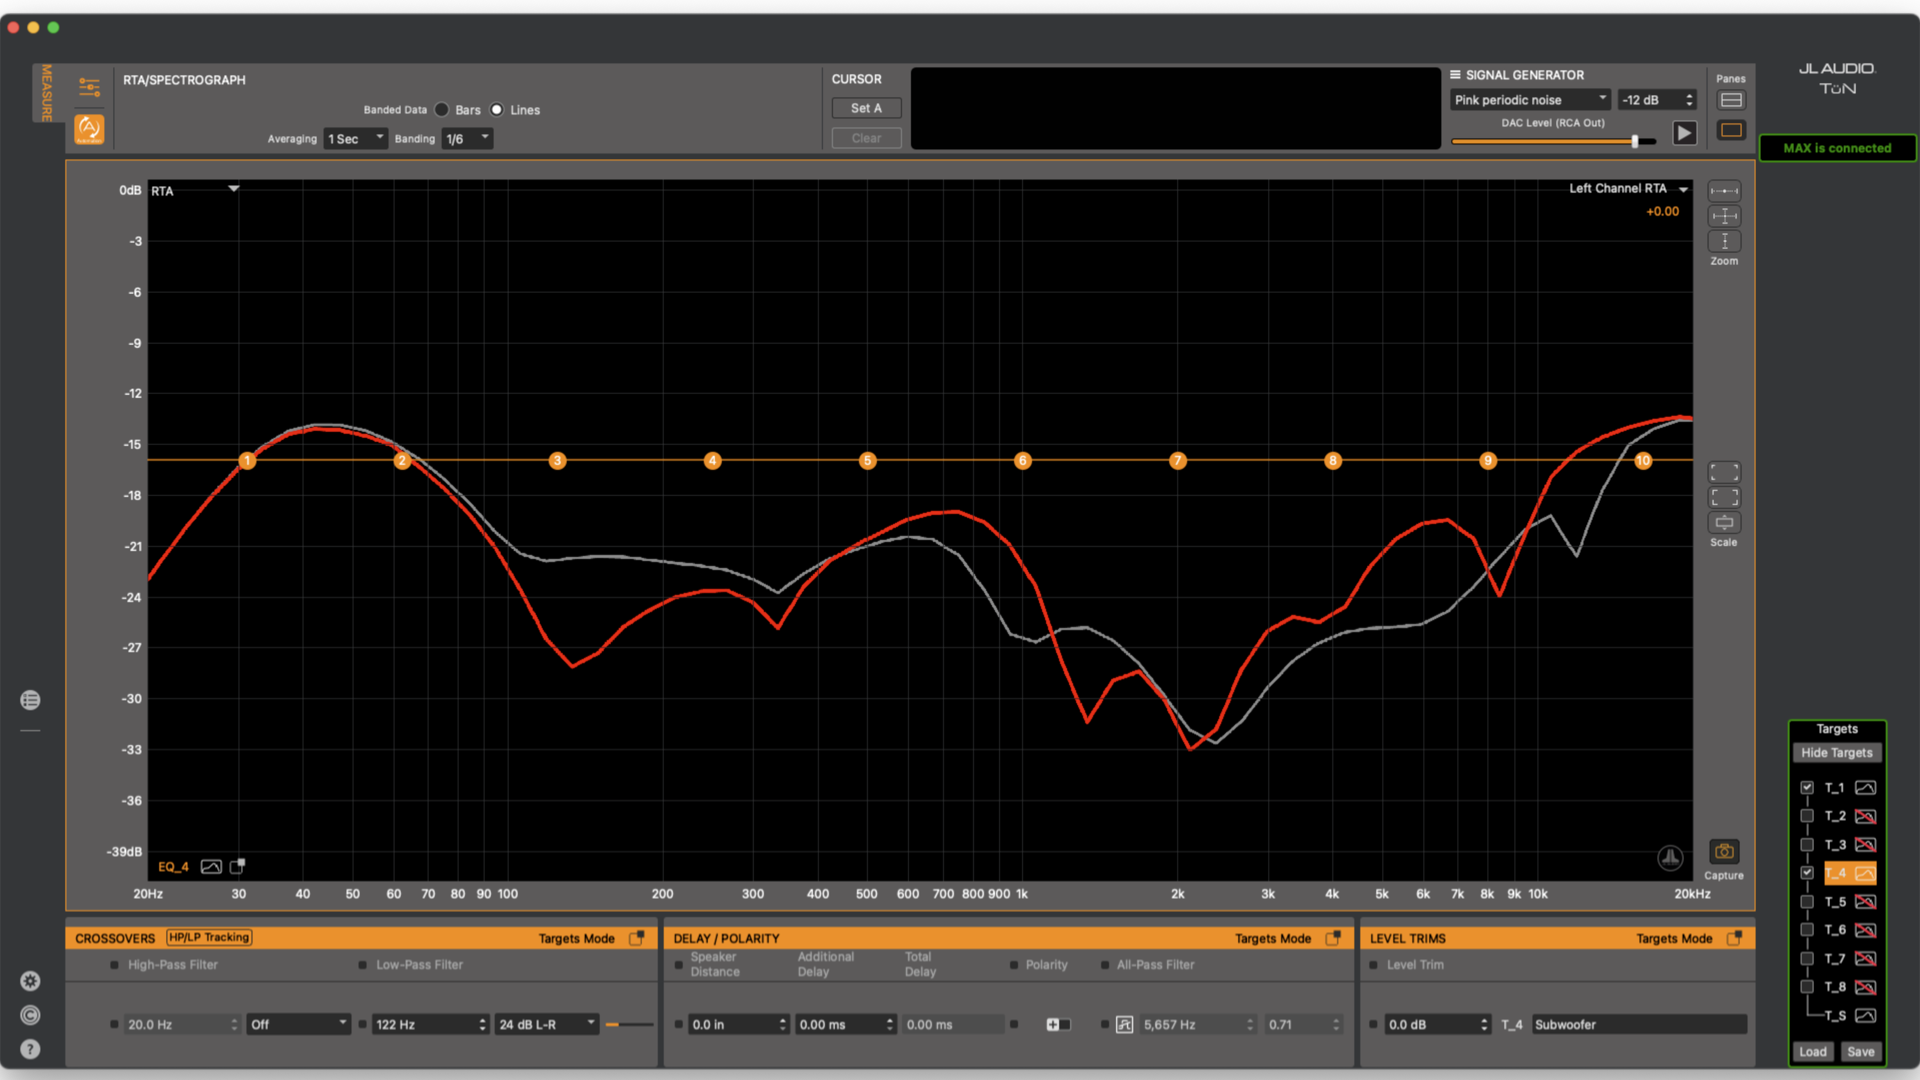Click the low-pass slope slider
This screenshot has width=1920, height=1080.
629,1025
